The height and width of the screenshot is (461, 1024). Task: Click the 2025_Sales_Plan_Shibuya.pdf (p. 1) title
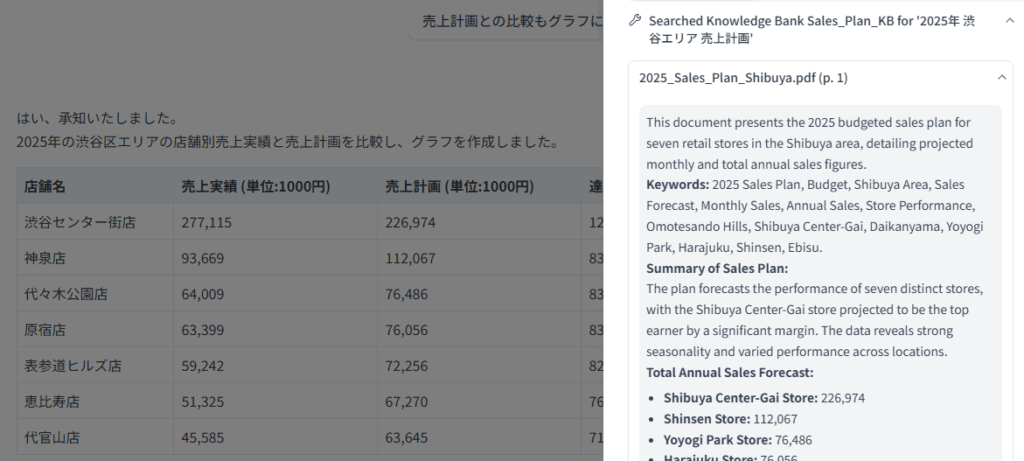point(743,77)
